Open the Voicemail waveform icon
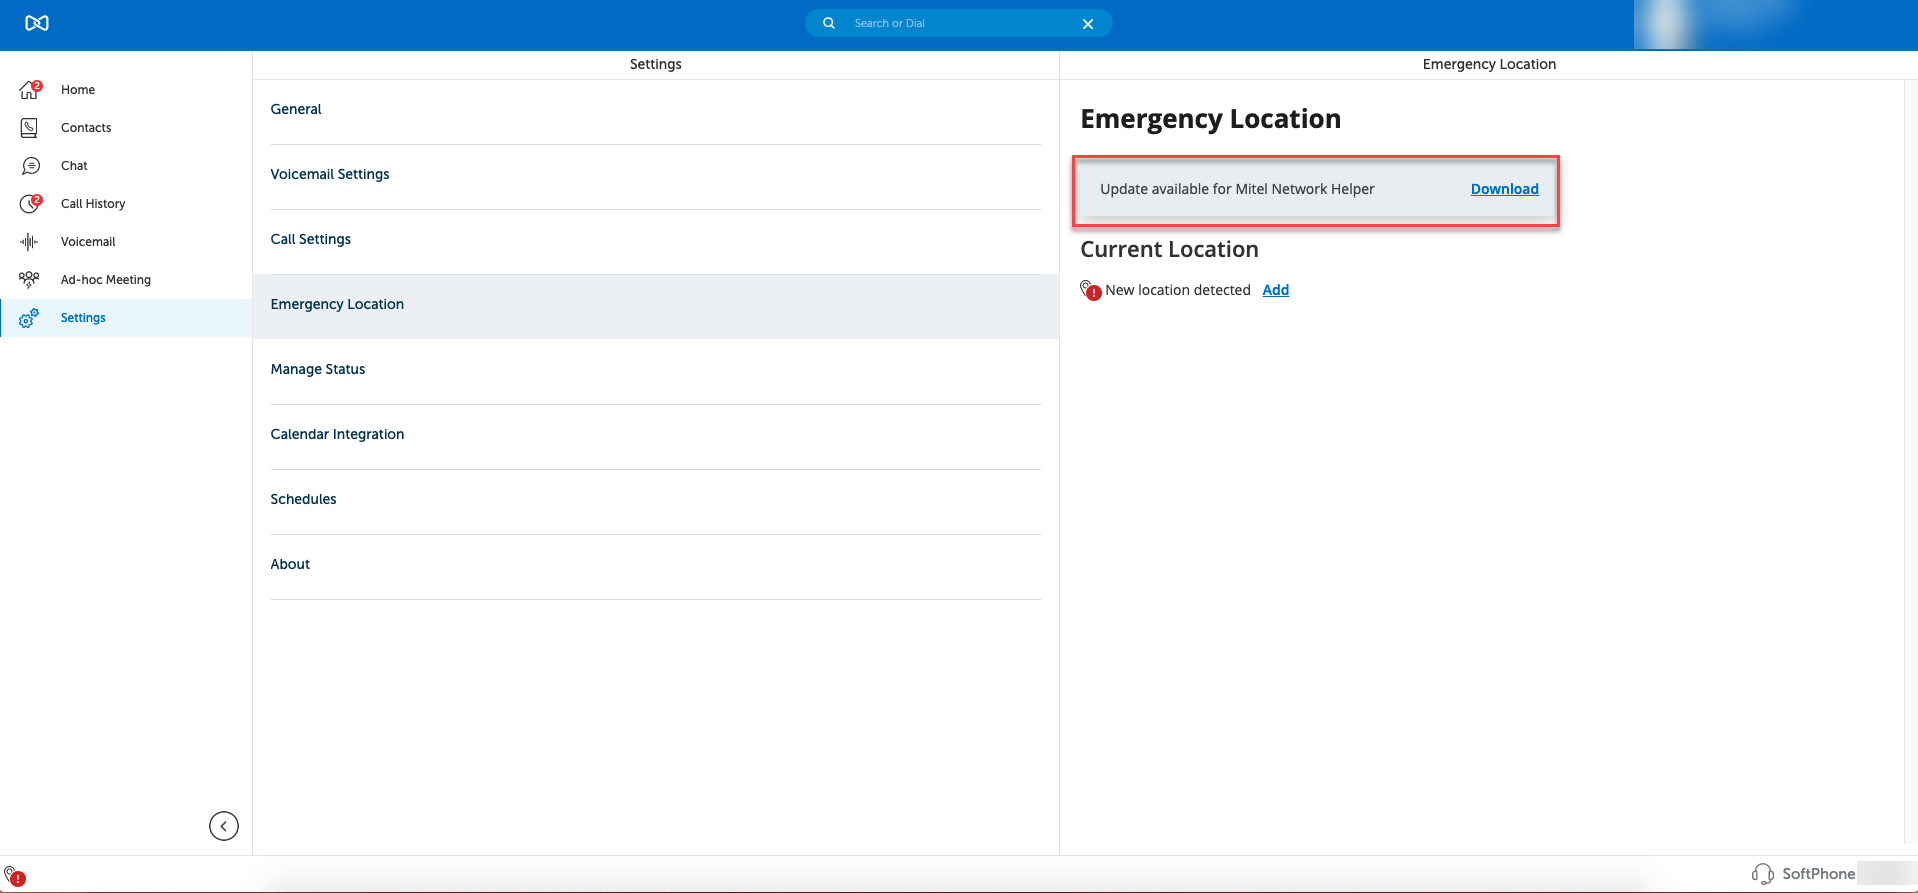This screenshot has height=893, width=1918. pos(30,242)
